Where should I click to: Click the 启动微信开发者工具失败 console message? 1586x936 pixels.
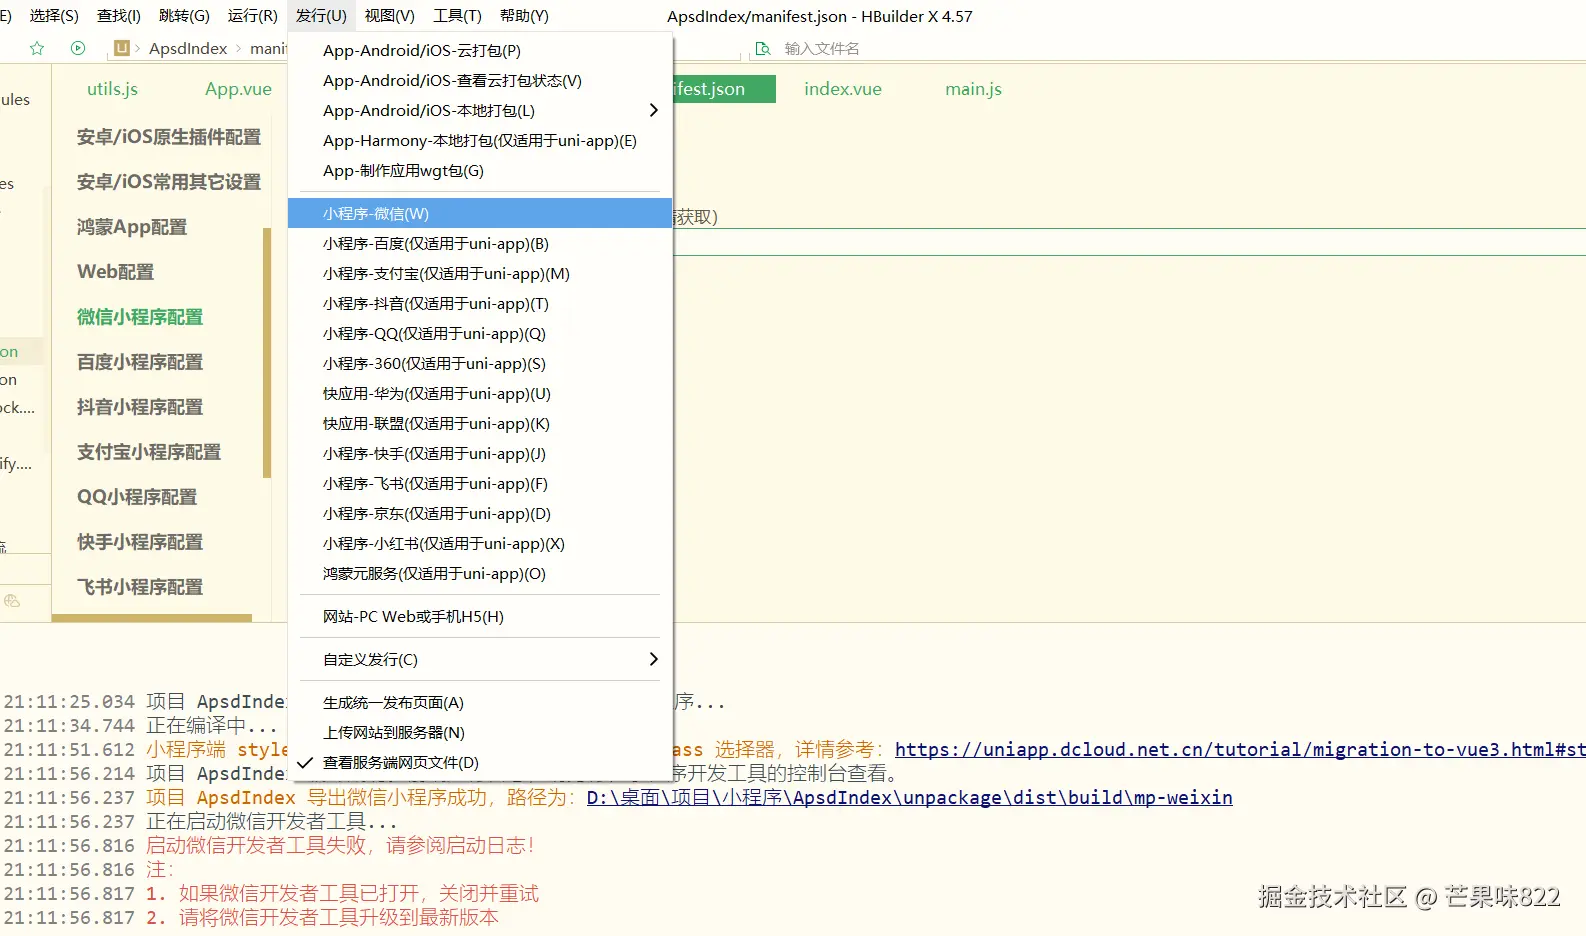pos(340,846)
